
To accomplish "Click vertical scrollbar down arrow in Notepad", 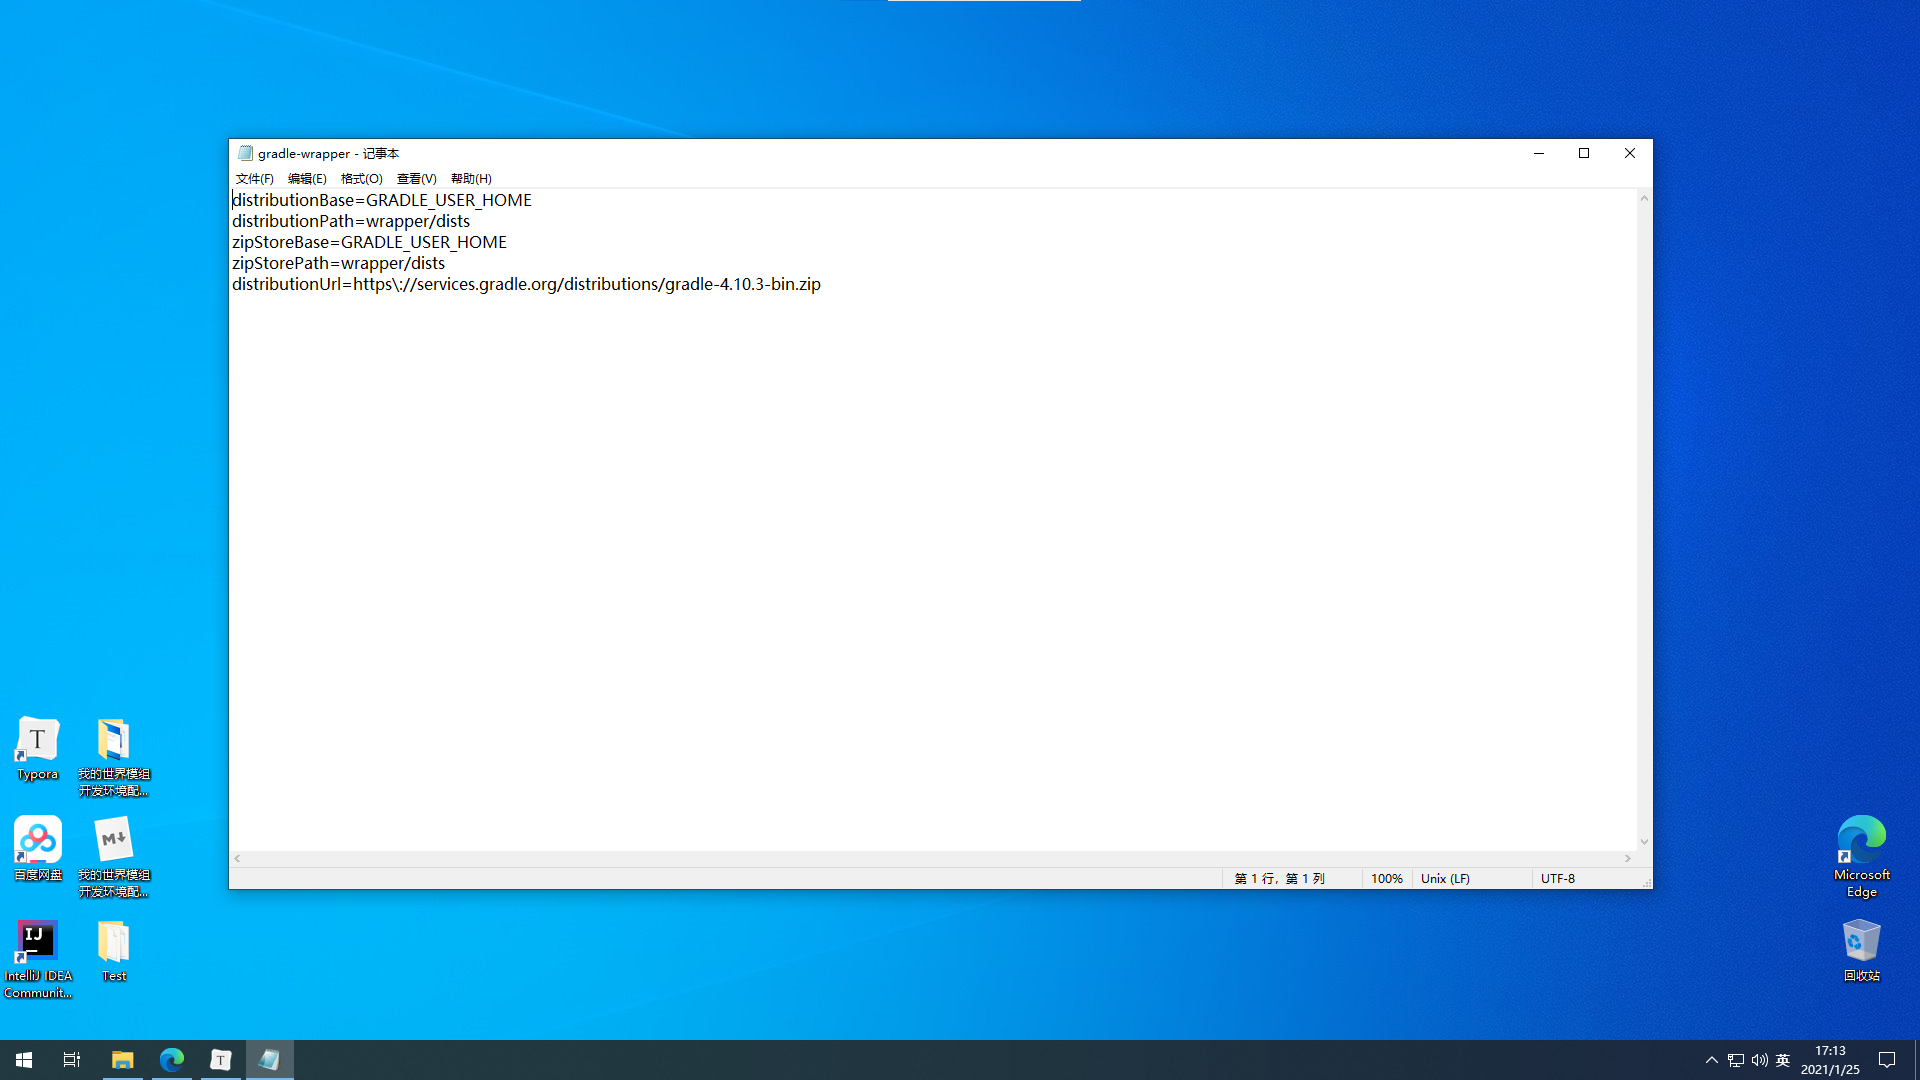I will point(1644,842).
